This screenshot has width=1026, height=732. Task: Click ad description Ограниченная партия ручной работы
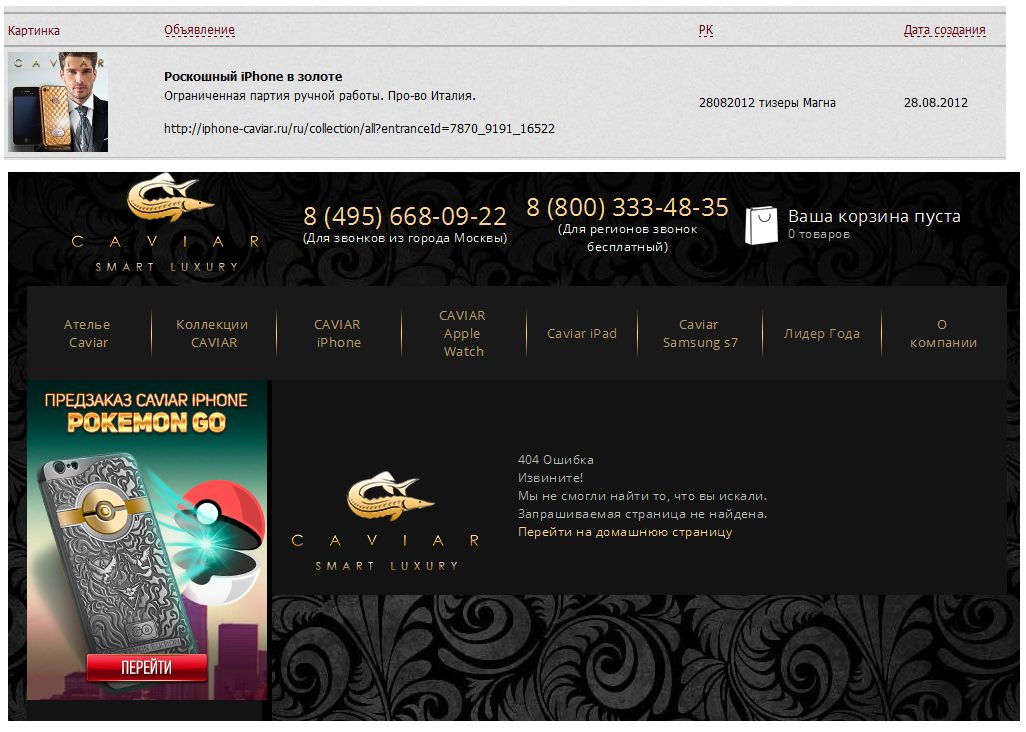click(x=319, y=96)
